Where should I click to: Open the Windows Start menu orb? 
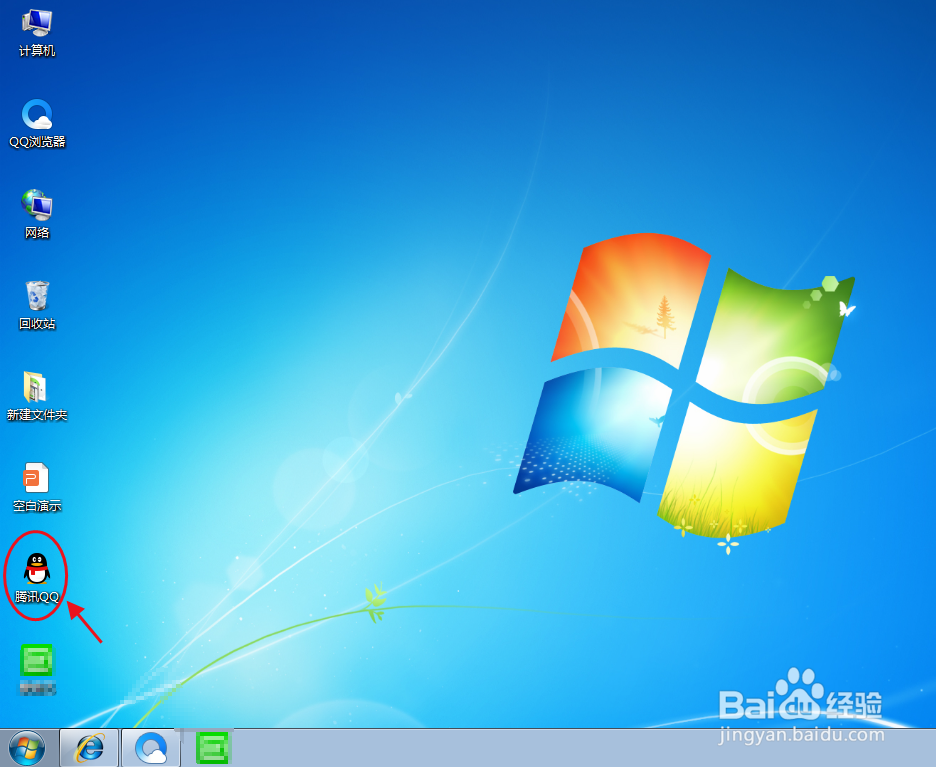(x=27, y=747)
